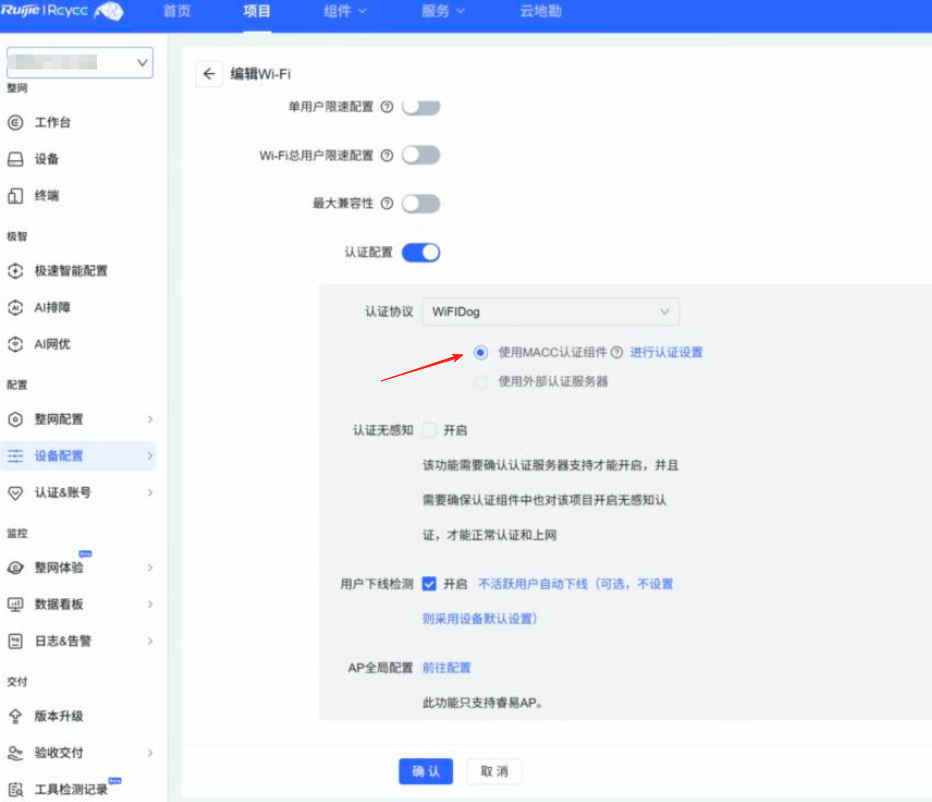Click the AI排障 sidebar icon
932x802 pixels.
pos(15,307)
